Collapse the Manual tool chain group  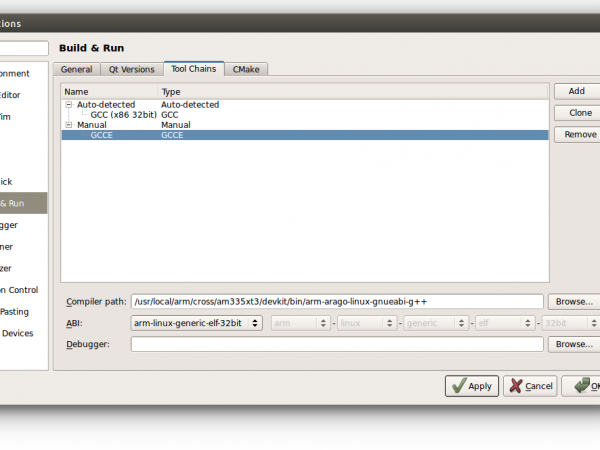[x=69, y=125]
